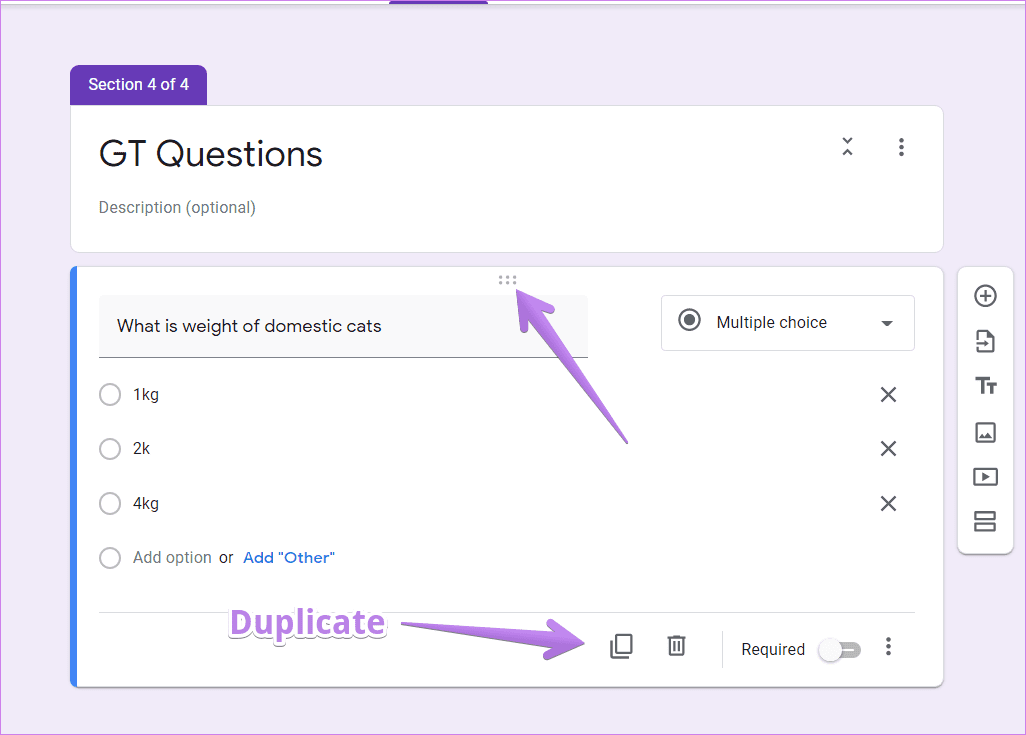1026x735 pixels.
Task: Add a new question from sidebar
Action: click(985, 296)
